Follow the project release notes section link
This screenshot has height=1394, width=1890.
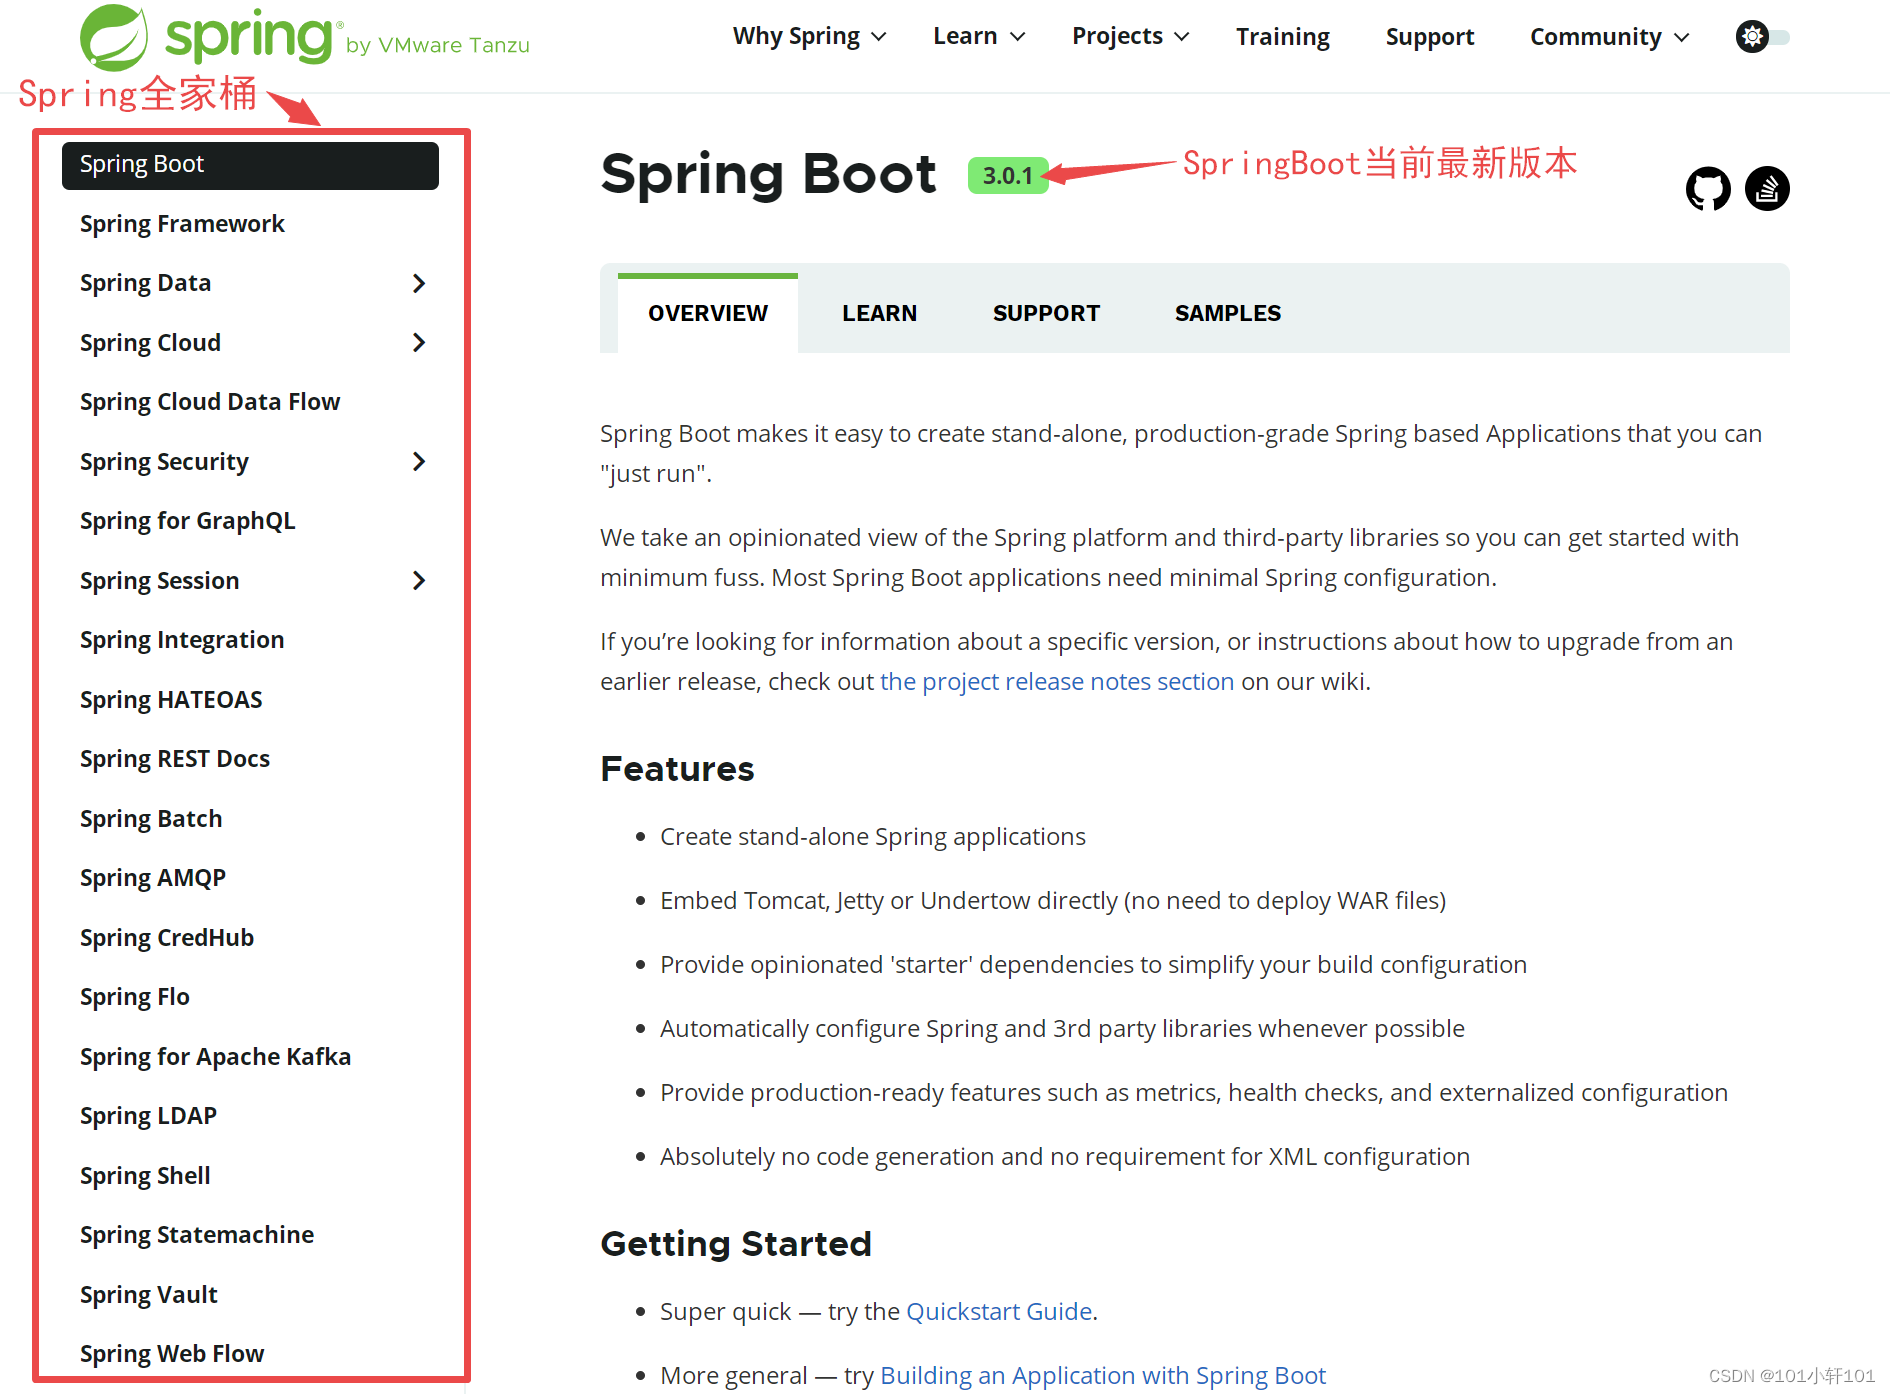tap(1057, 682)
